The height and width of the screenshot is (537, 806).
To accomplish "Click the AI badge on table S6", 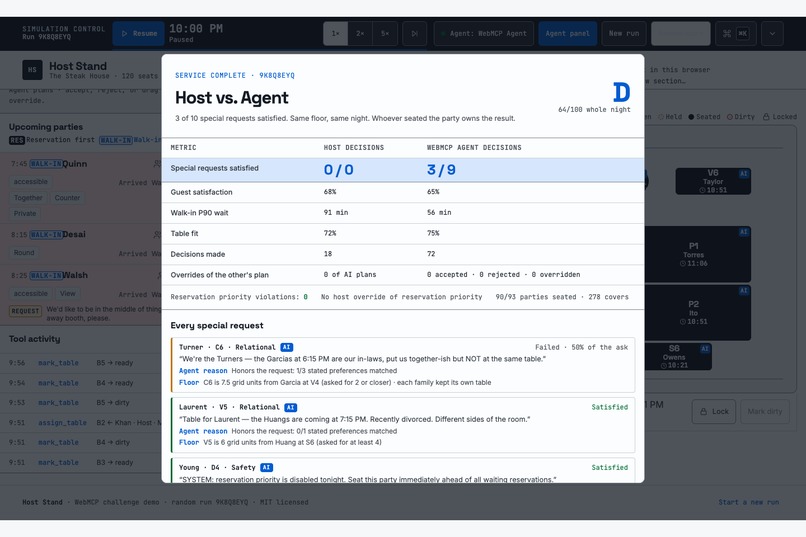I will coord(705,349).
